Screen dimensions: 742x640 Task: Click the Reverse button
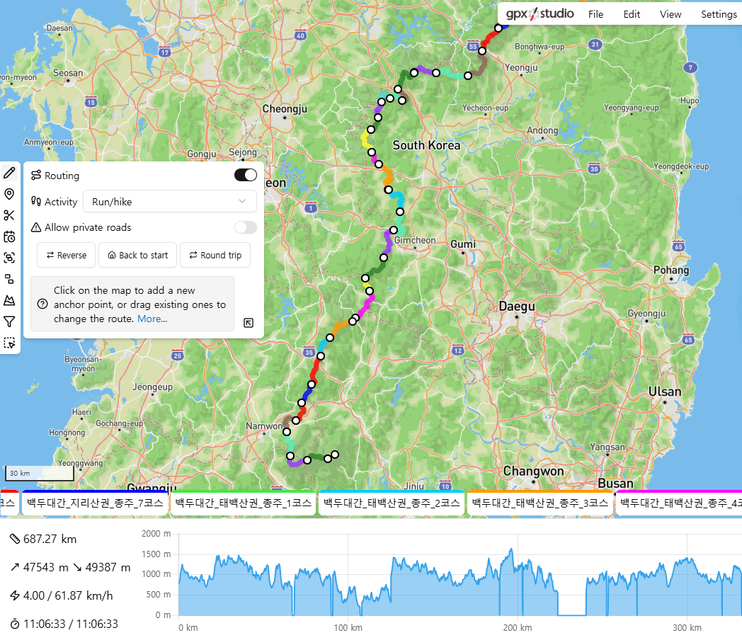click(66, 255)
